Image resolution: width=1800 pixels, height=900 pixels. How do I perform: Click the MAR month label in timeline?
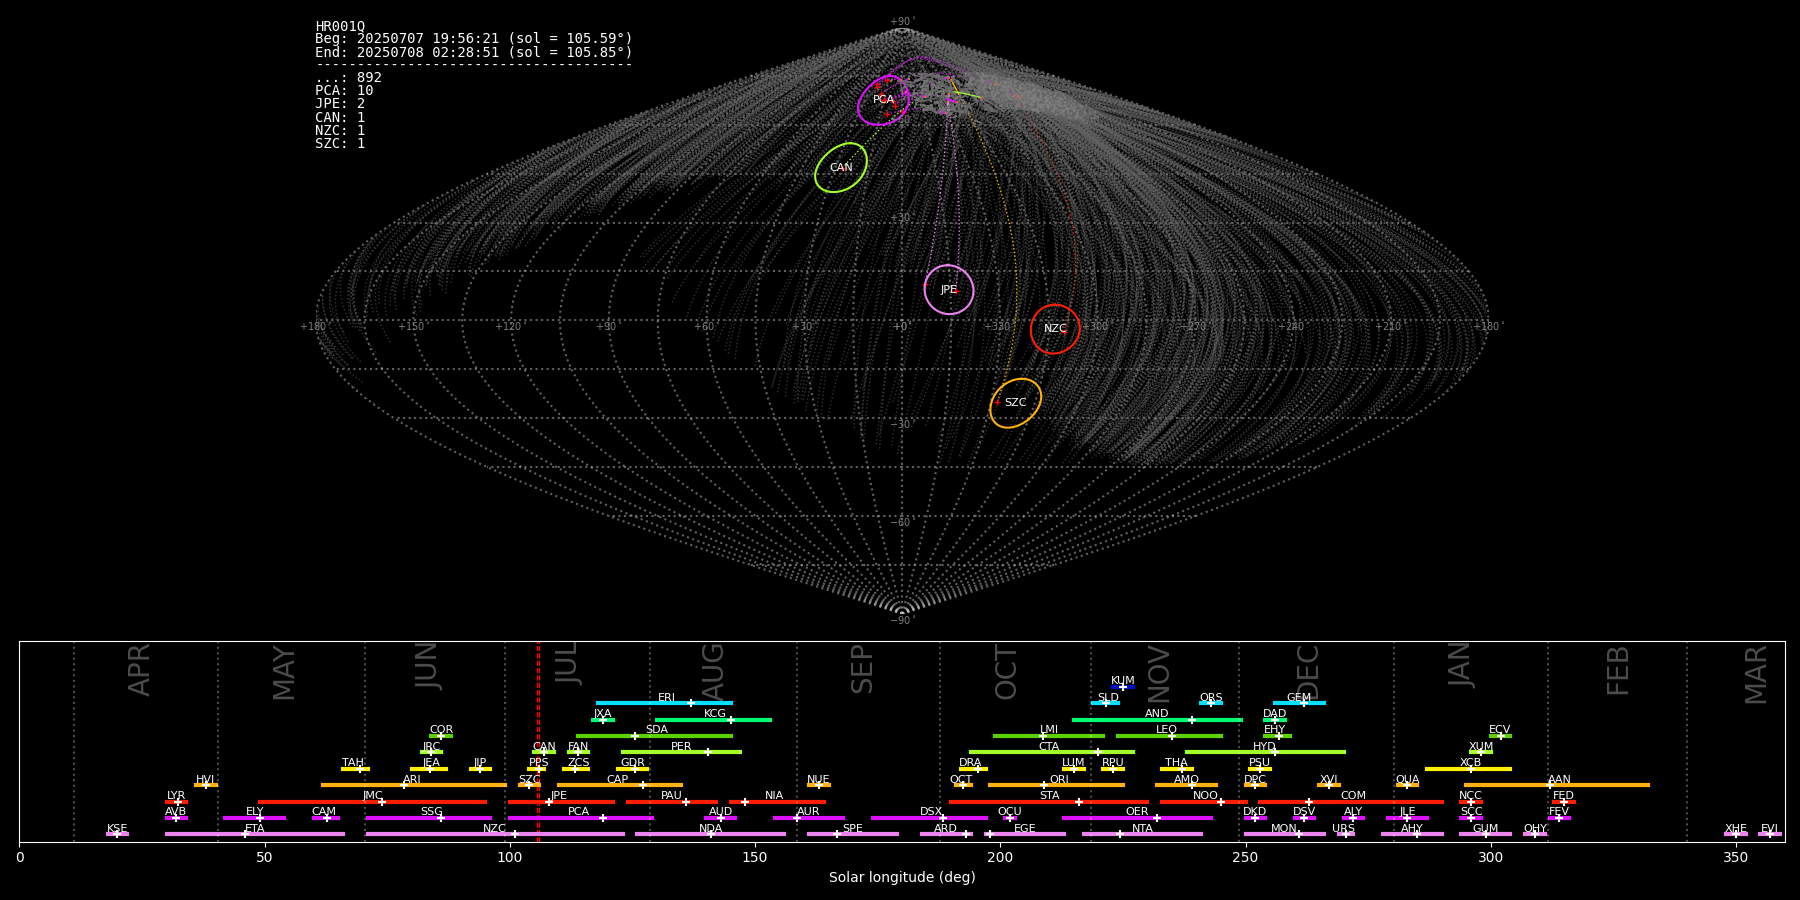point(1756,675)
